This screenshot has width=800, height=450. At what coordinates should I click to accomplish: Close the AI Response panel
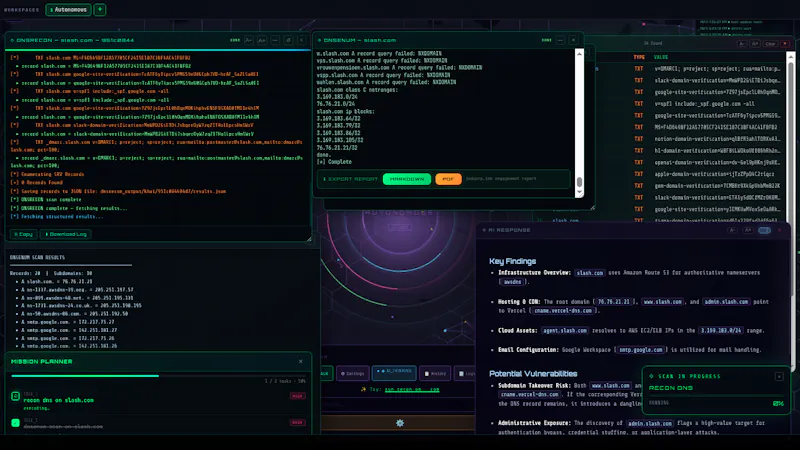point(780,230)
